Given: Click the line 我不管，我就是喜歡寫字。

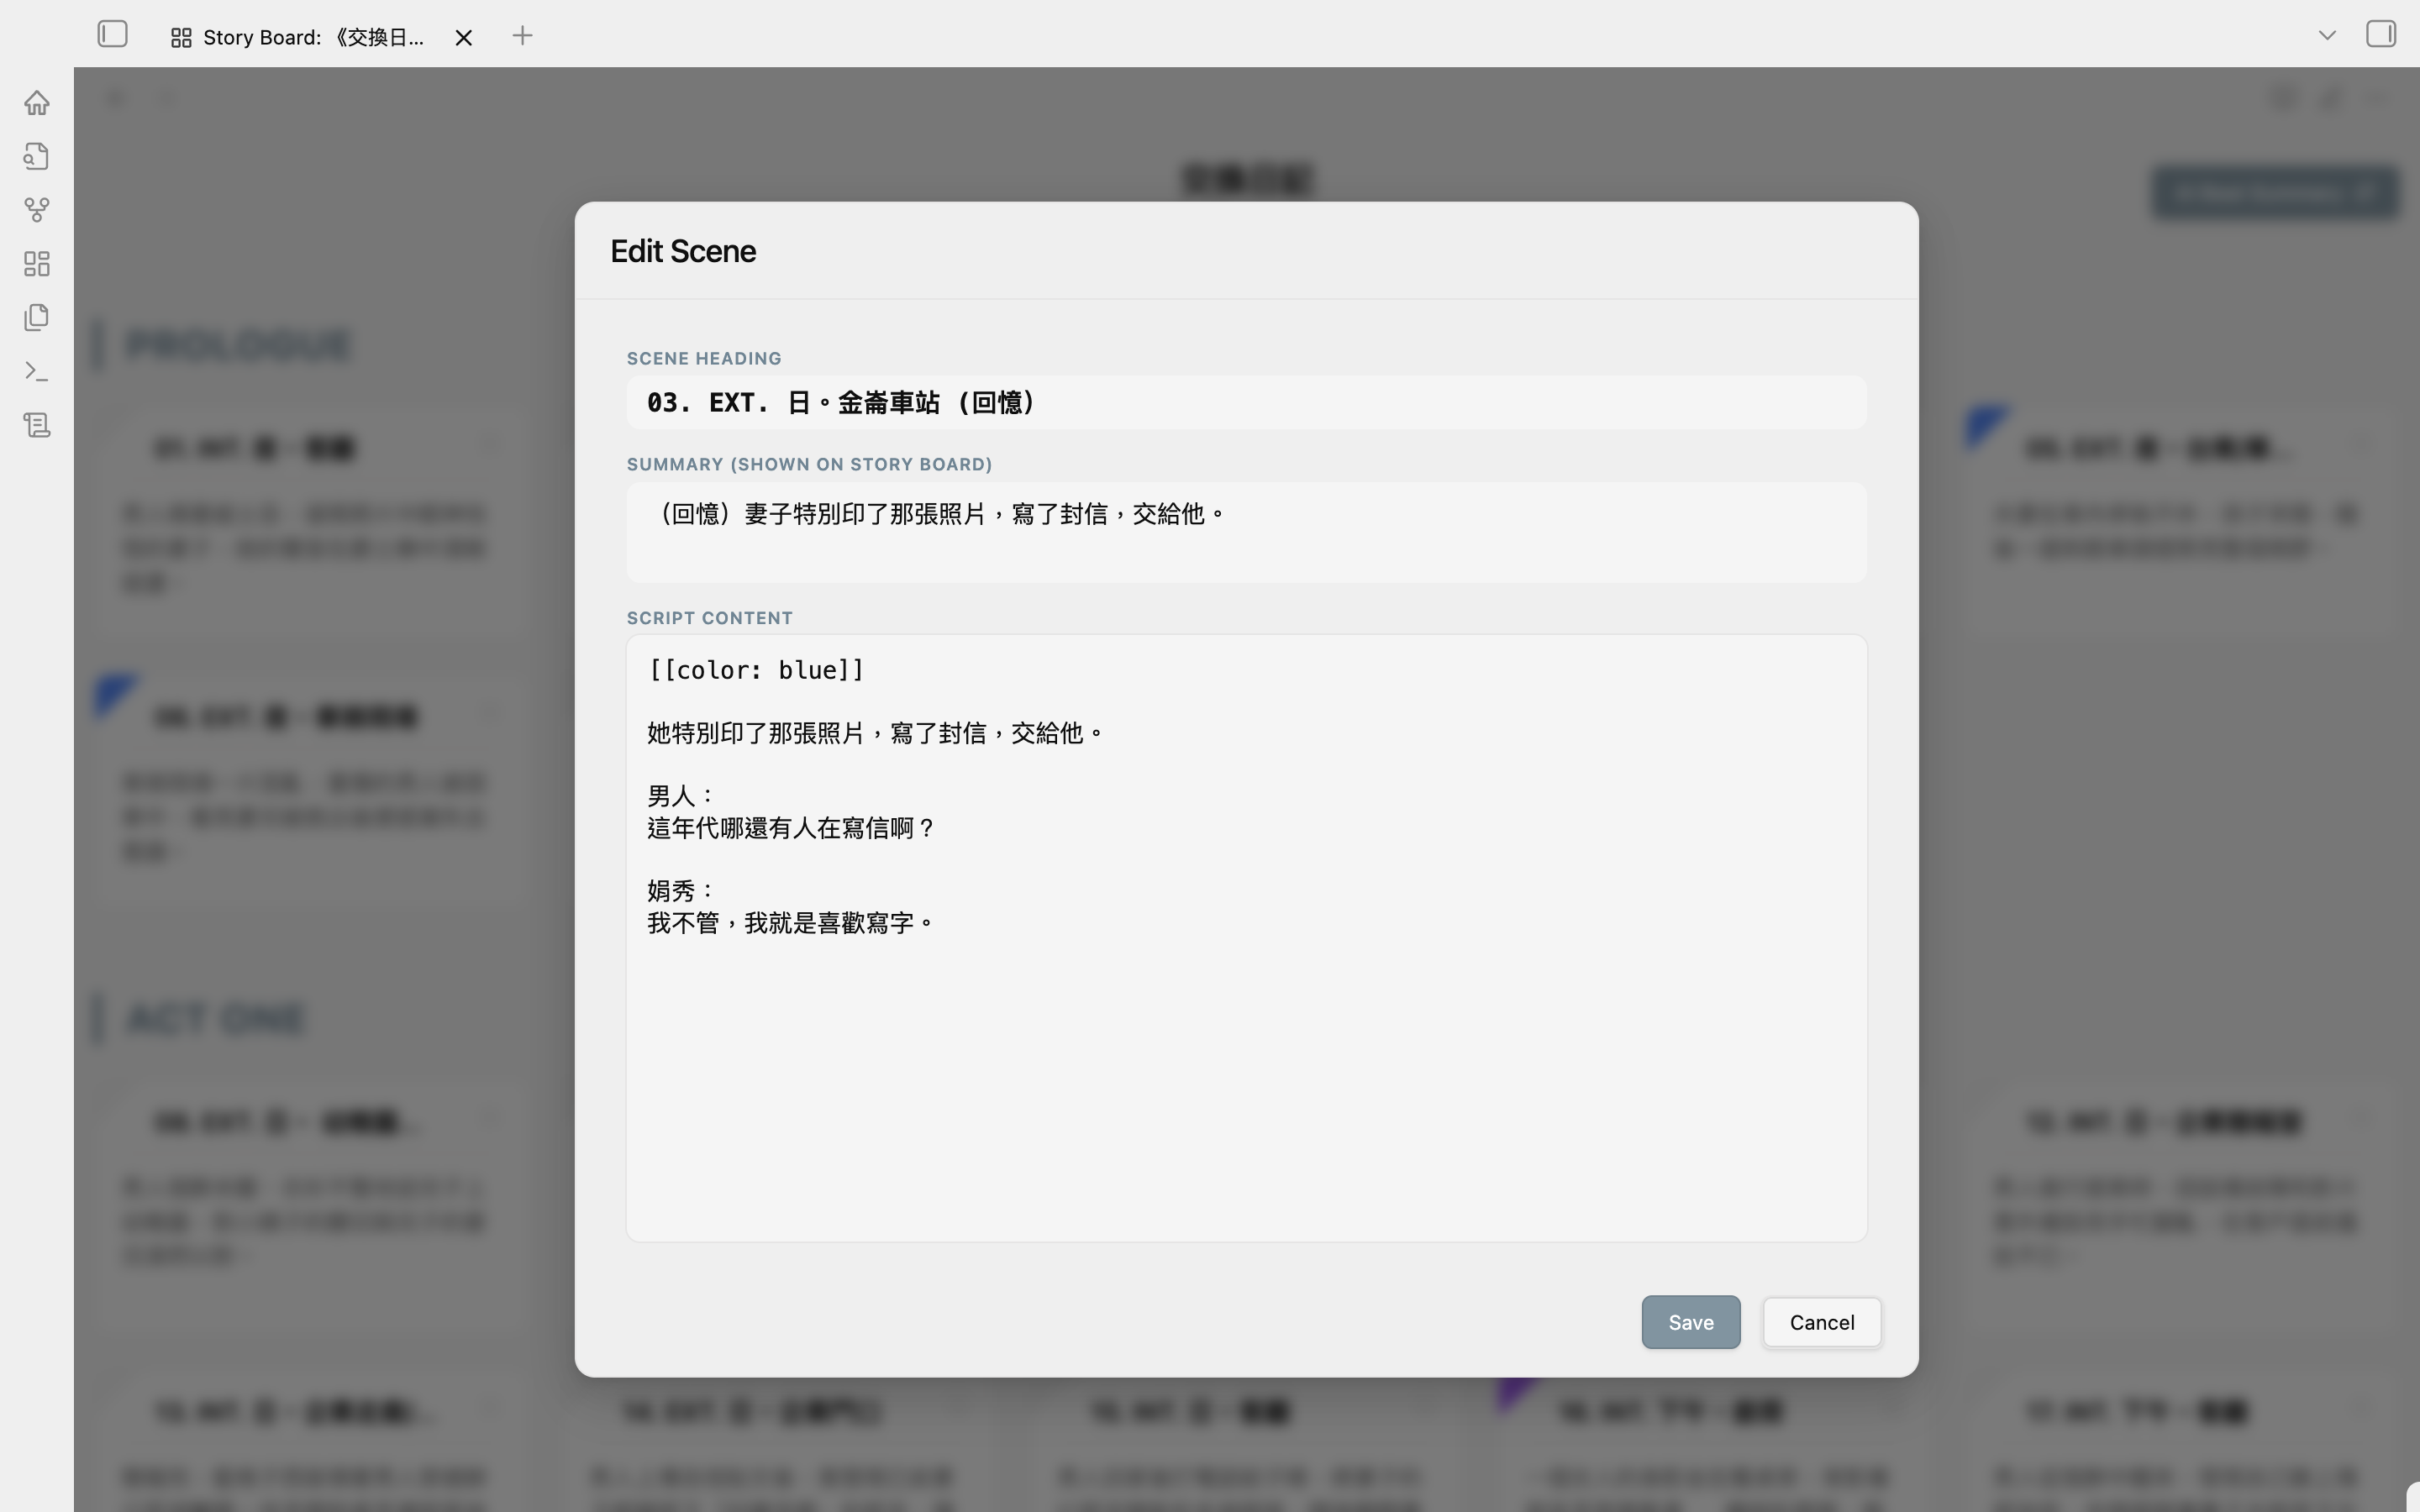Looking at the screenshot, I should (x=790, y=923).
